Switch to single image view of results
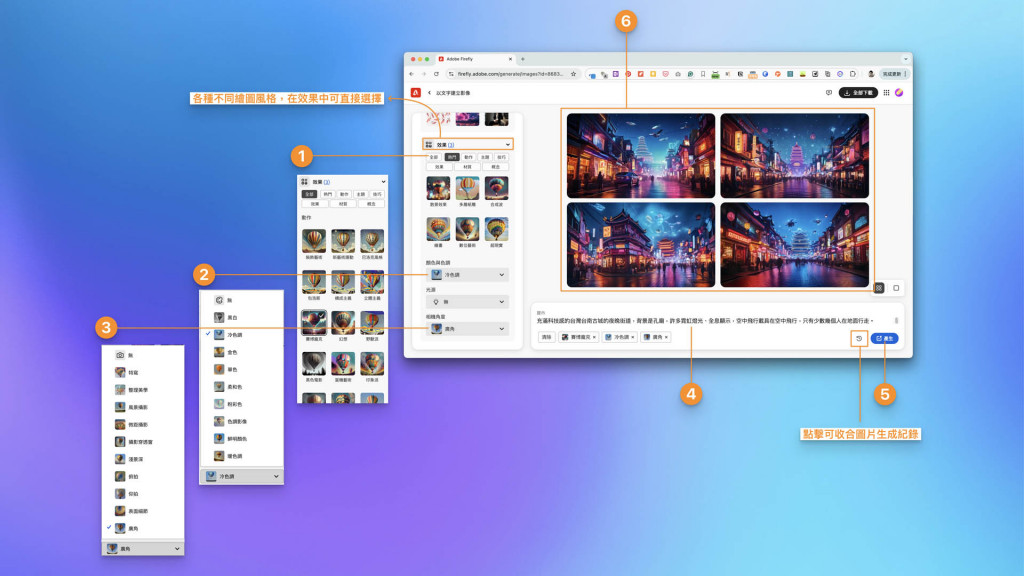Image resolution: width=1024 pixels, height=576 pixels. (x=896, y=288)
